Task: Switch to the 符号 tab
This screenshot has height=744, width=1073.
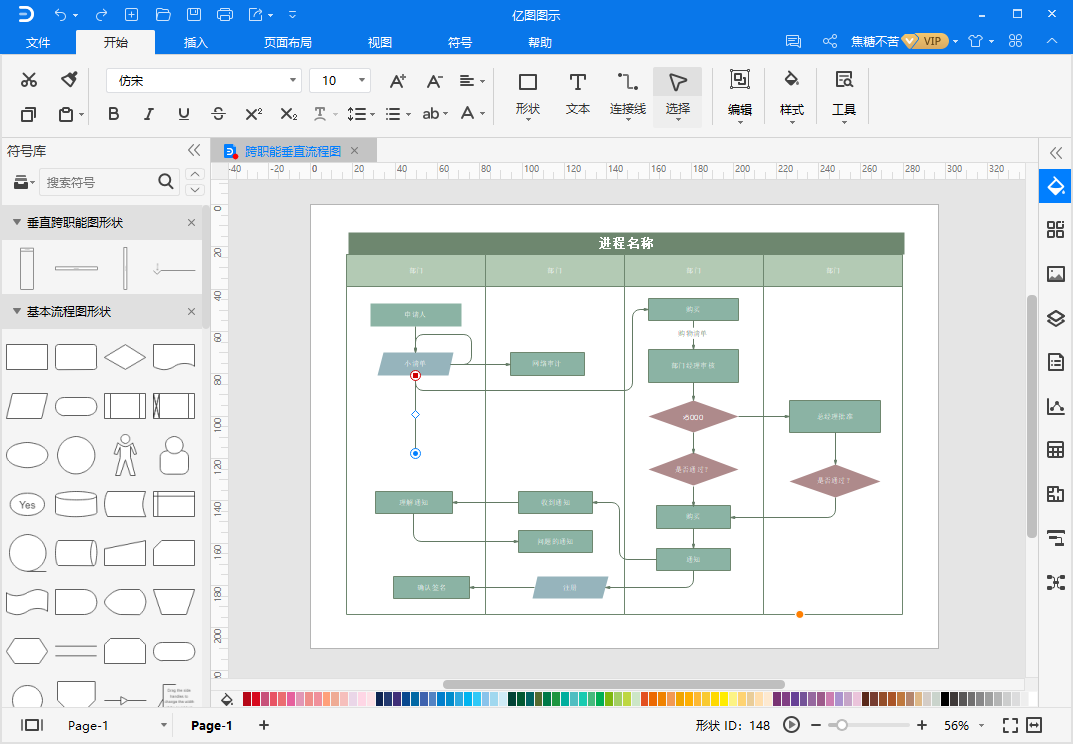Action: [460, 42]
